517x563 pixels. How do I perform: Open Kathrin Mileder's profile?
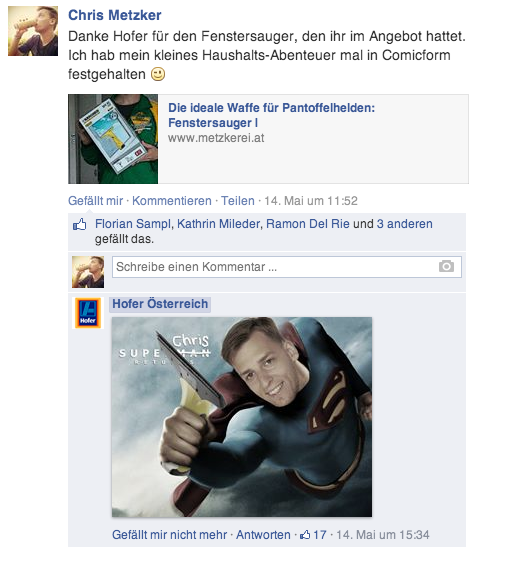point(218,224)
